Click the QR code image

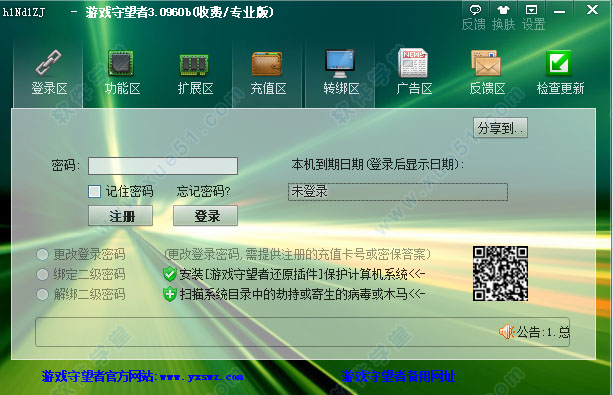pos(500,273)
